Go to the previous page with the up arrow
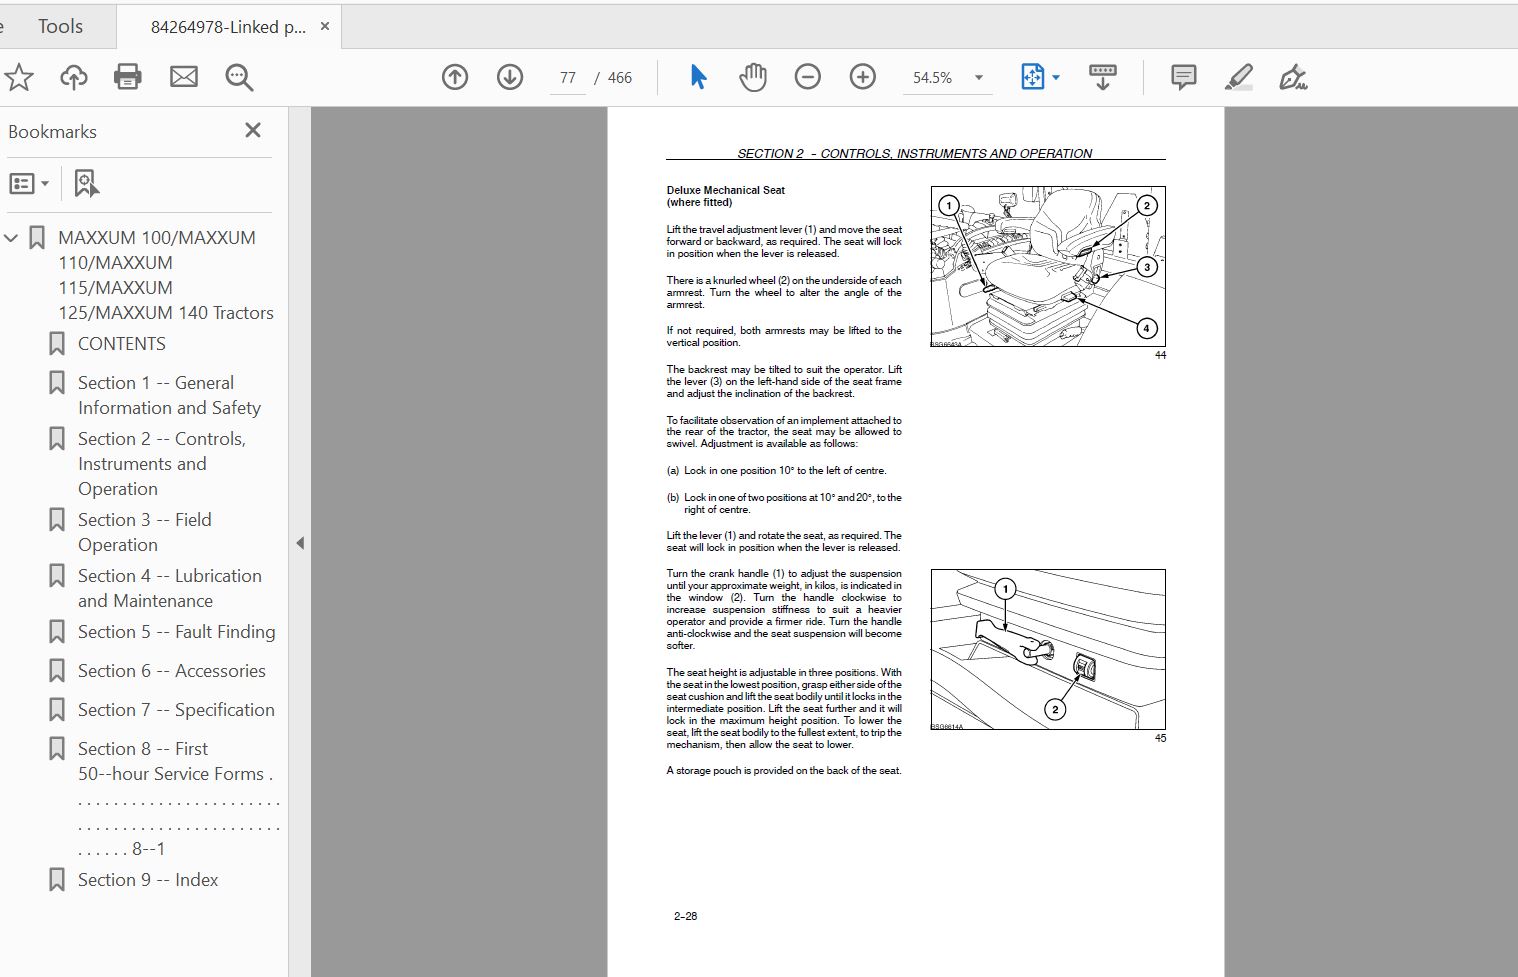This screenshot has height=977, width=1518. tap(455, 77)
